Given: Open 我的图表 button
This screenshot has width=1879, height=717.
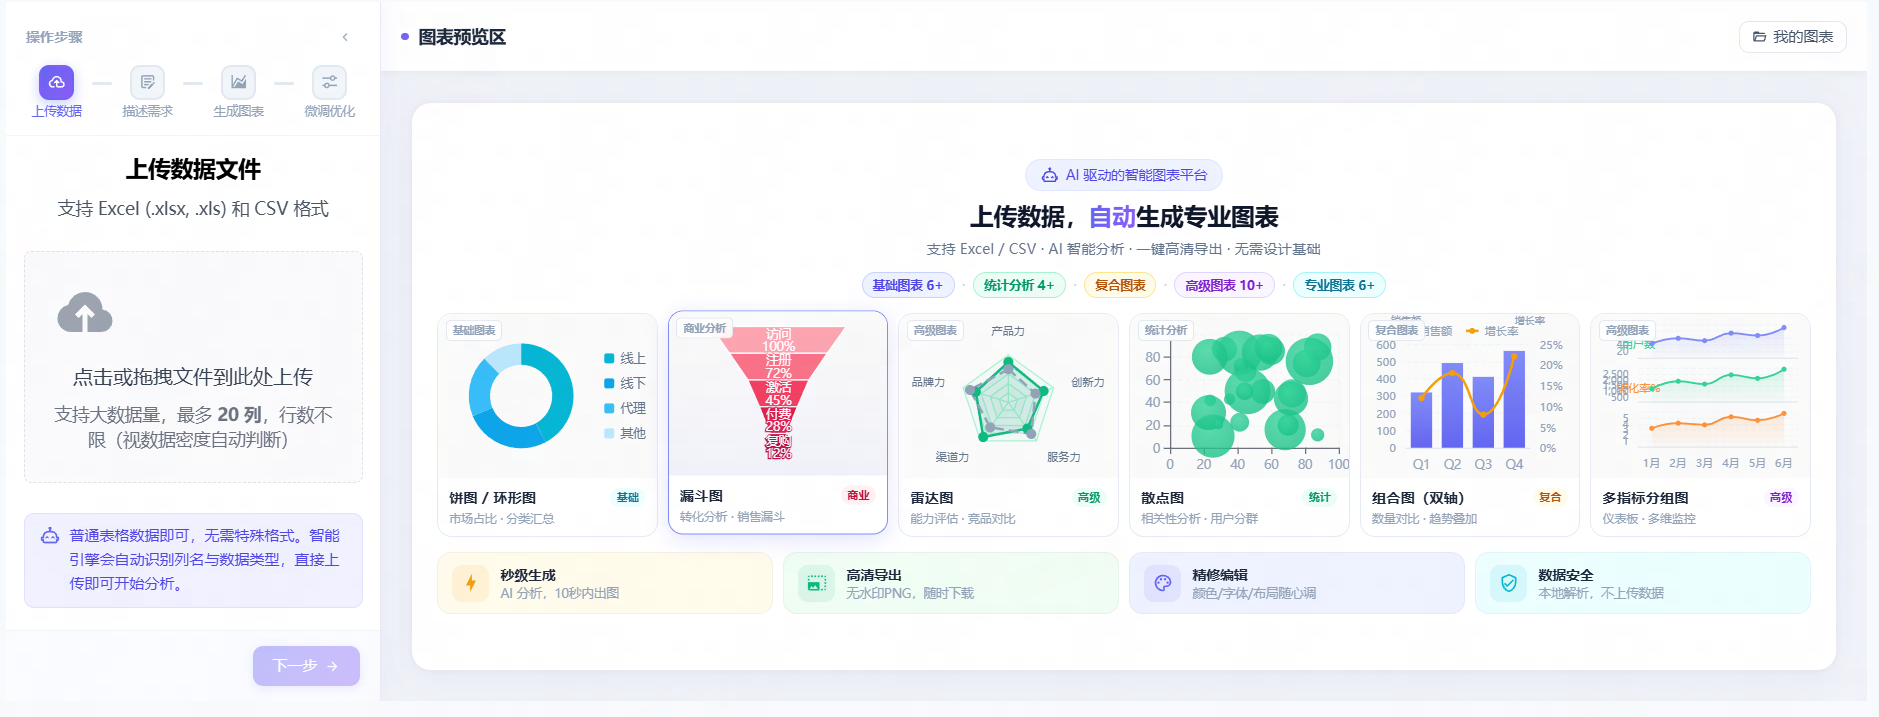Looking at the screenshot, I should tap(1792, 37).
